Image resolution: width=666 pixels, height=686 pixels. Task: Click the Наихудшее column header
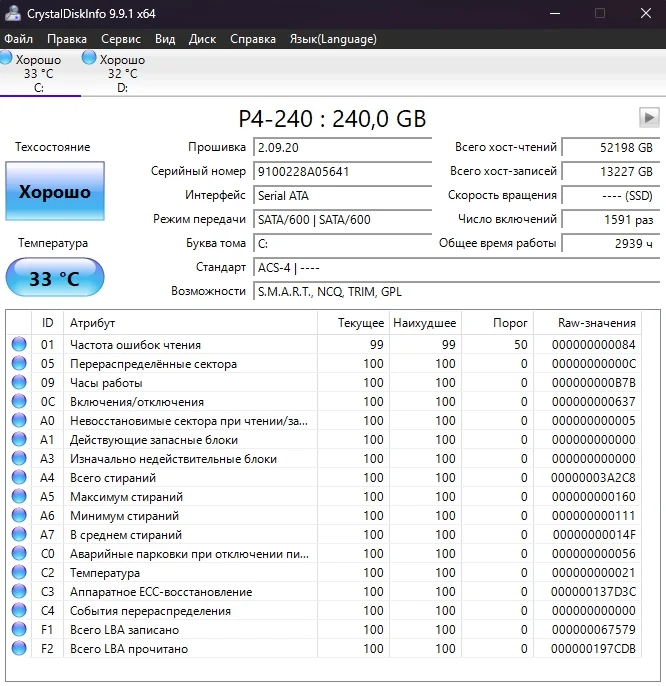[x=425, y=323]
